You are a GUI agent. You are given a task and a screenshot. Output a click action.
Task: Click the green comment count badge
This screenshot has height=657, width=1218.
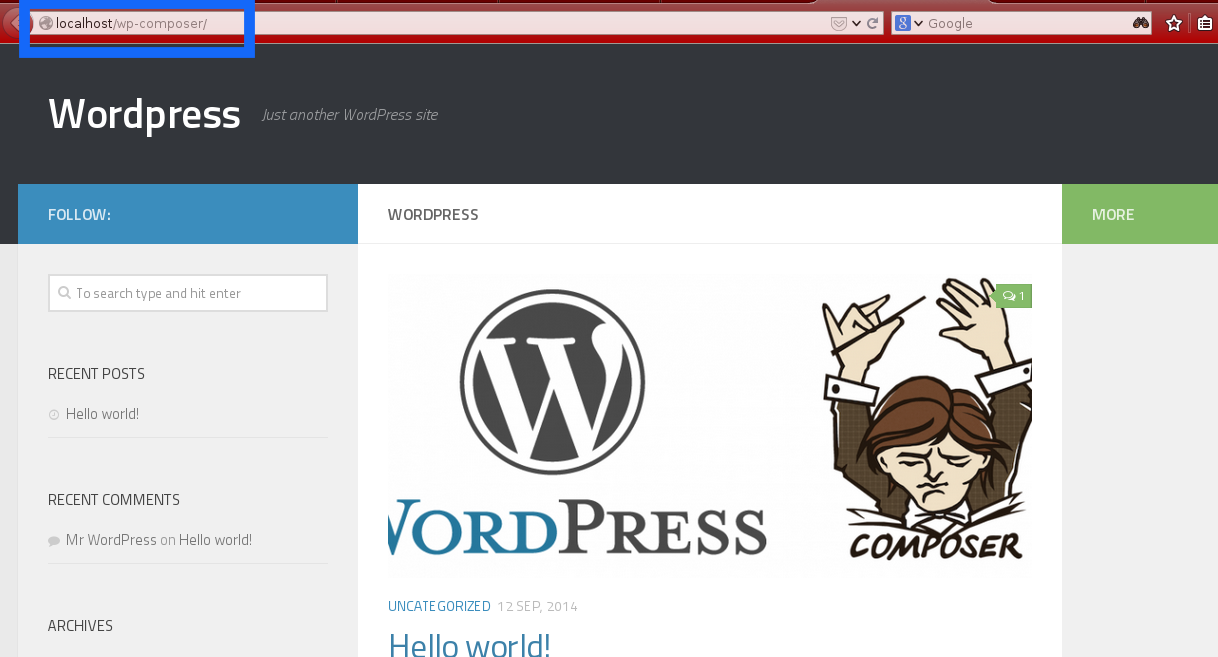point(1013,296)
